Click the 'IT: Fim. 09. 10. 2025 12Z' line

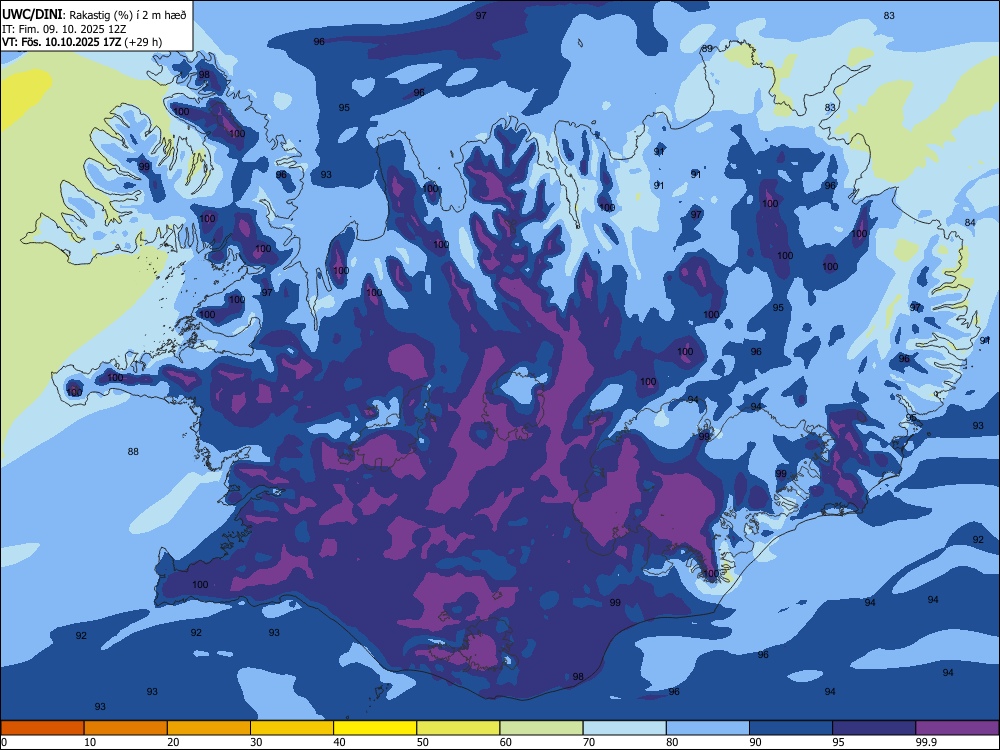(64, 29)
